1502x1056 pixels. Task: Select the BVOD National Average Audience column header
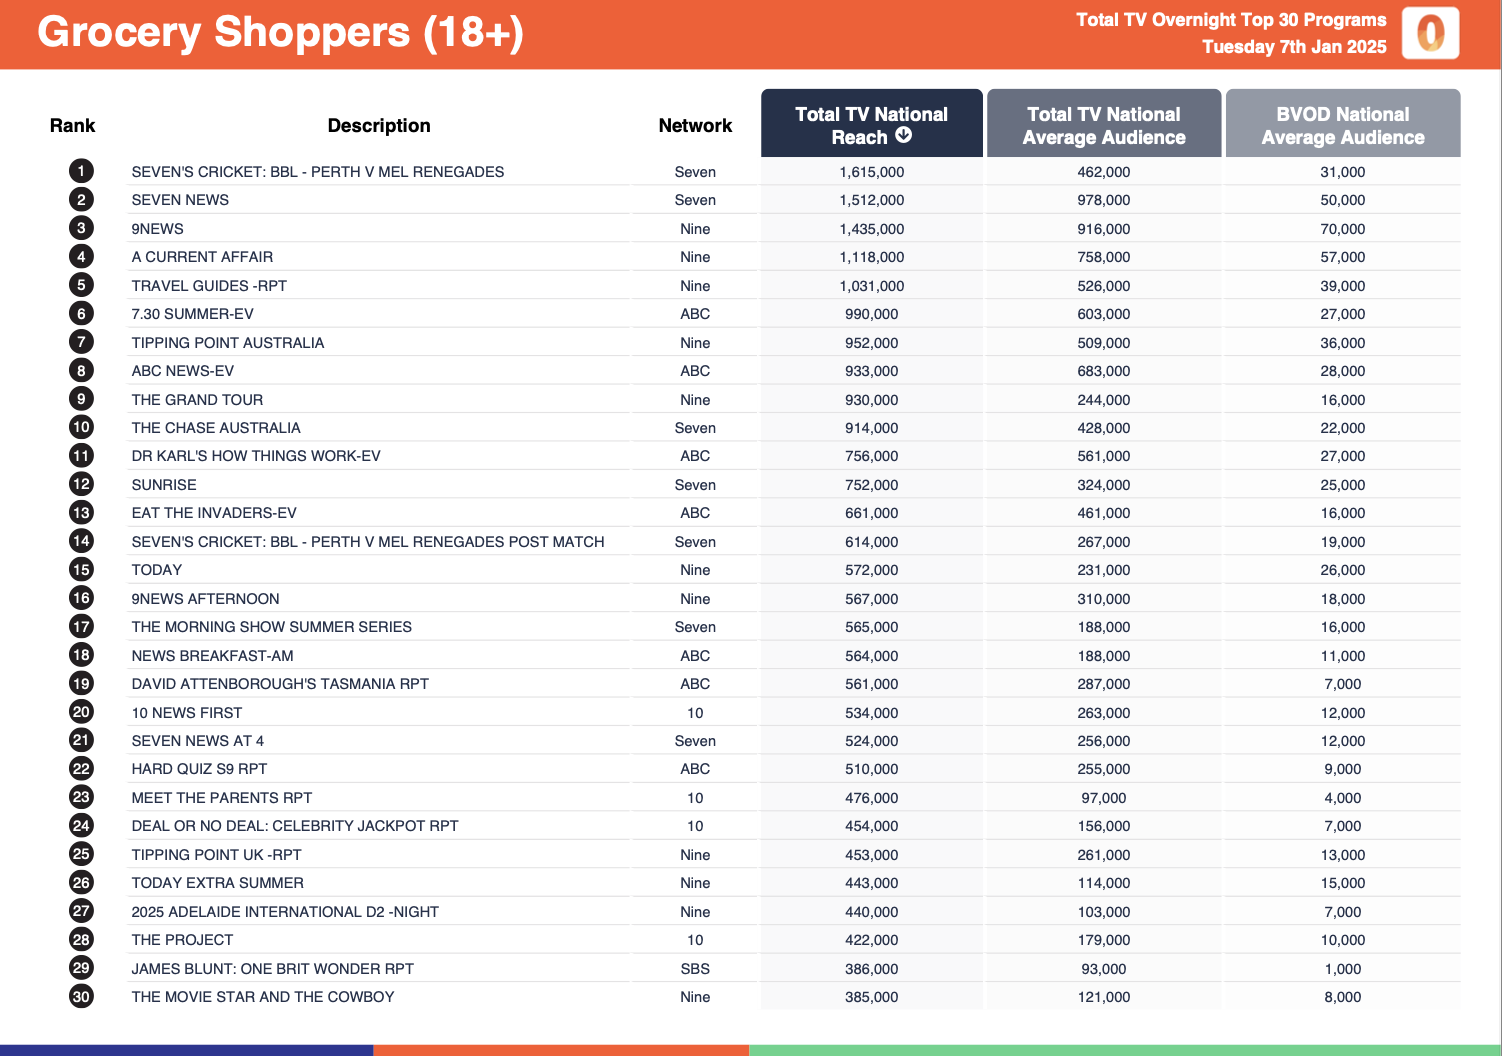[1343, 124]
